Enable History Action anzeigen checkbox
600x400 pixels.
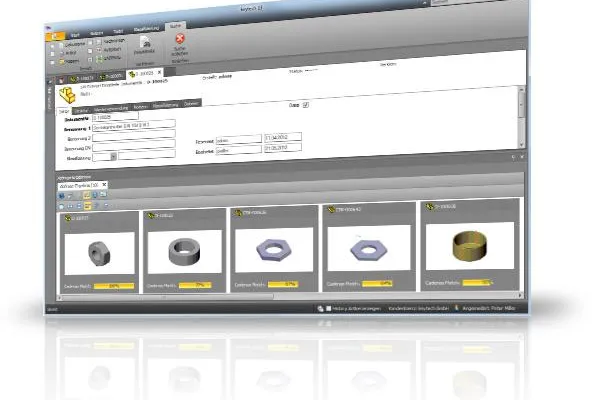point(328,308)
